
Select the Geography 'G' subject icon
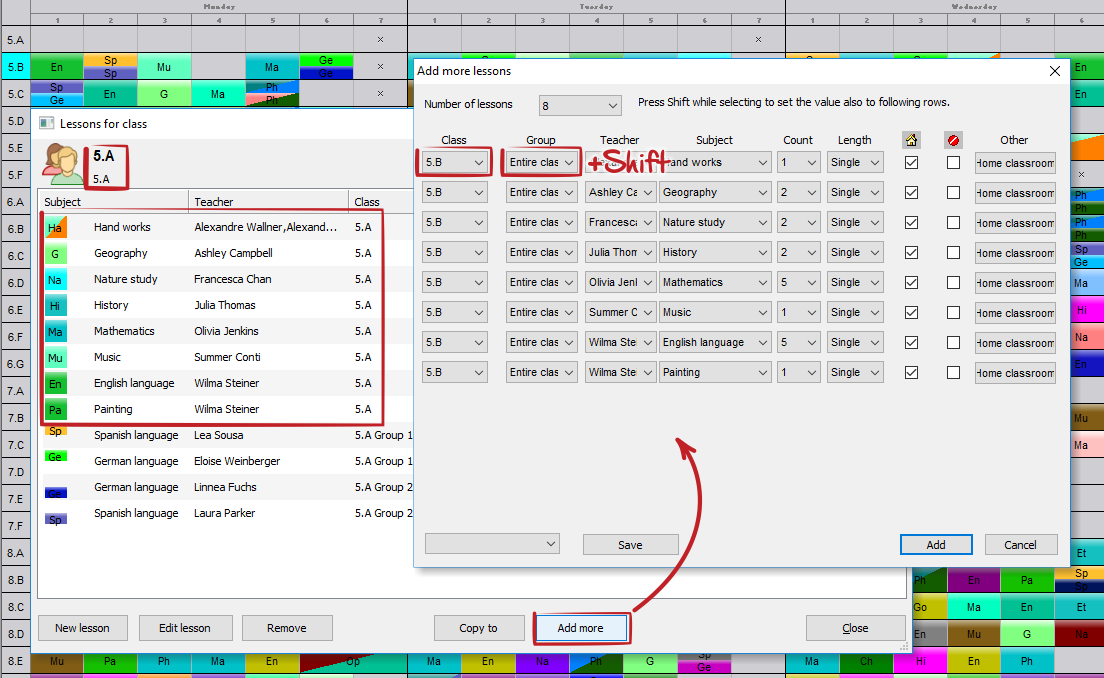[56, 254]
